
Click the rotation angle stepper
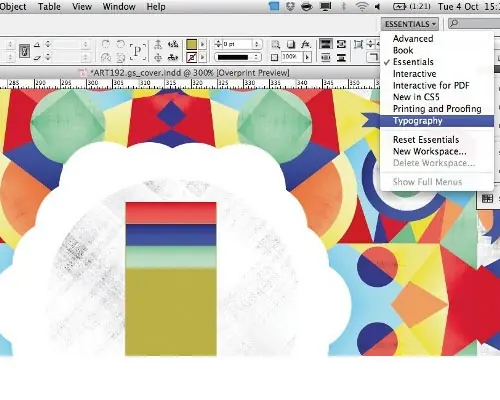48,44
